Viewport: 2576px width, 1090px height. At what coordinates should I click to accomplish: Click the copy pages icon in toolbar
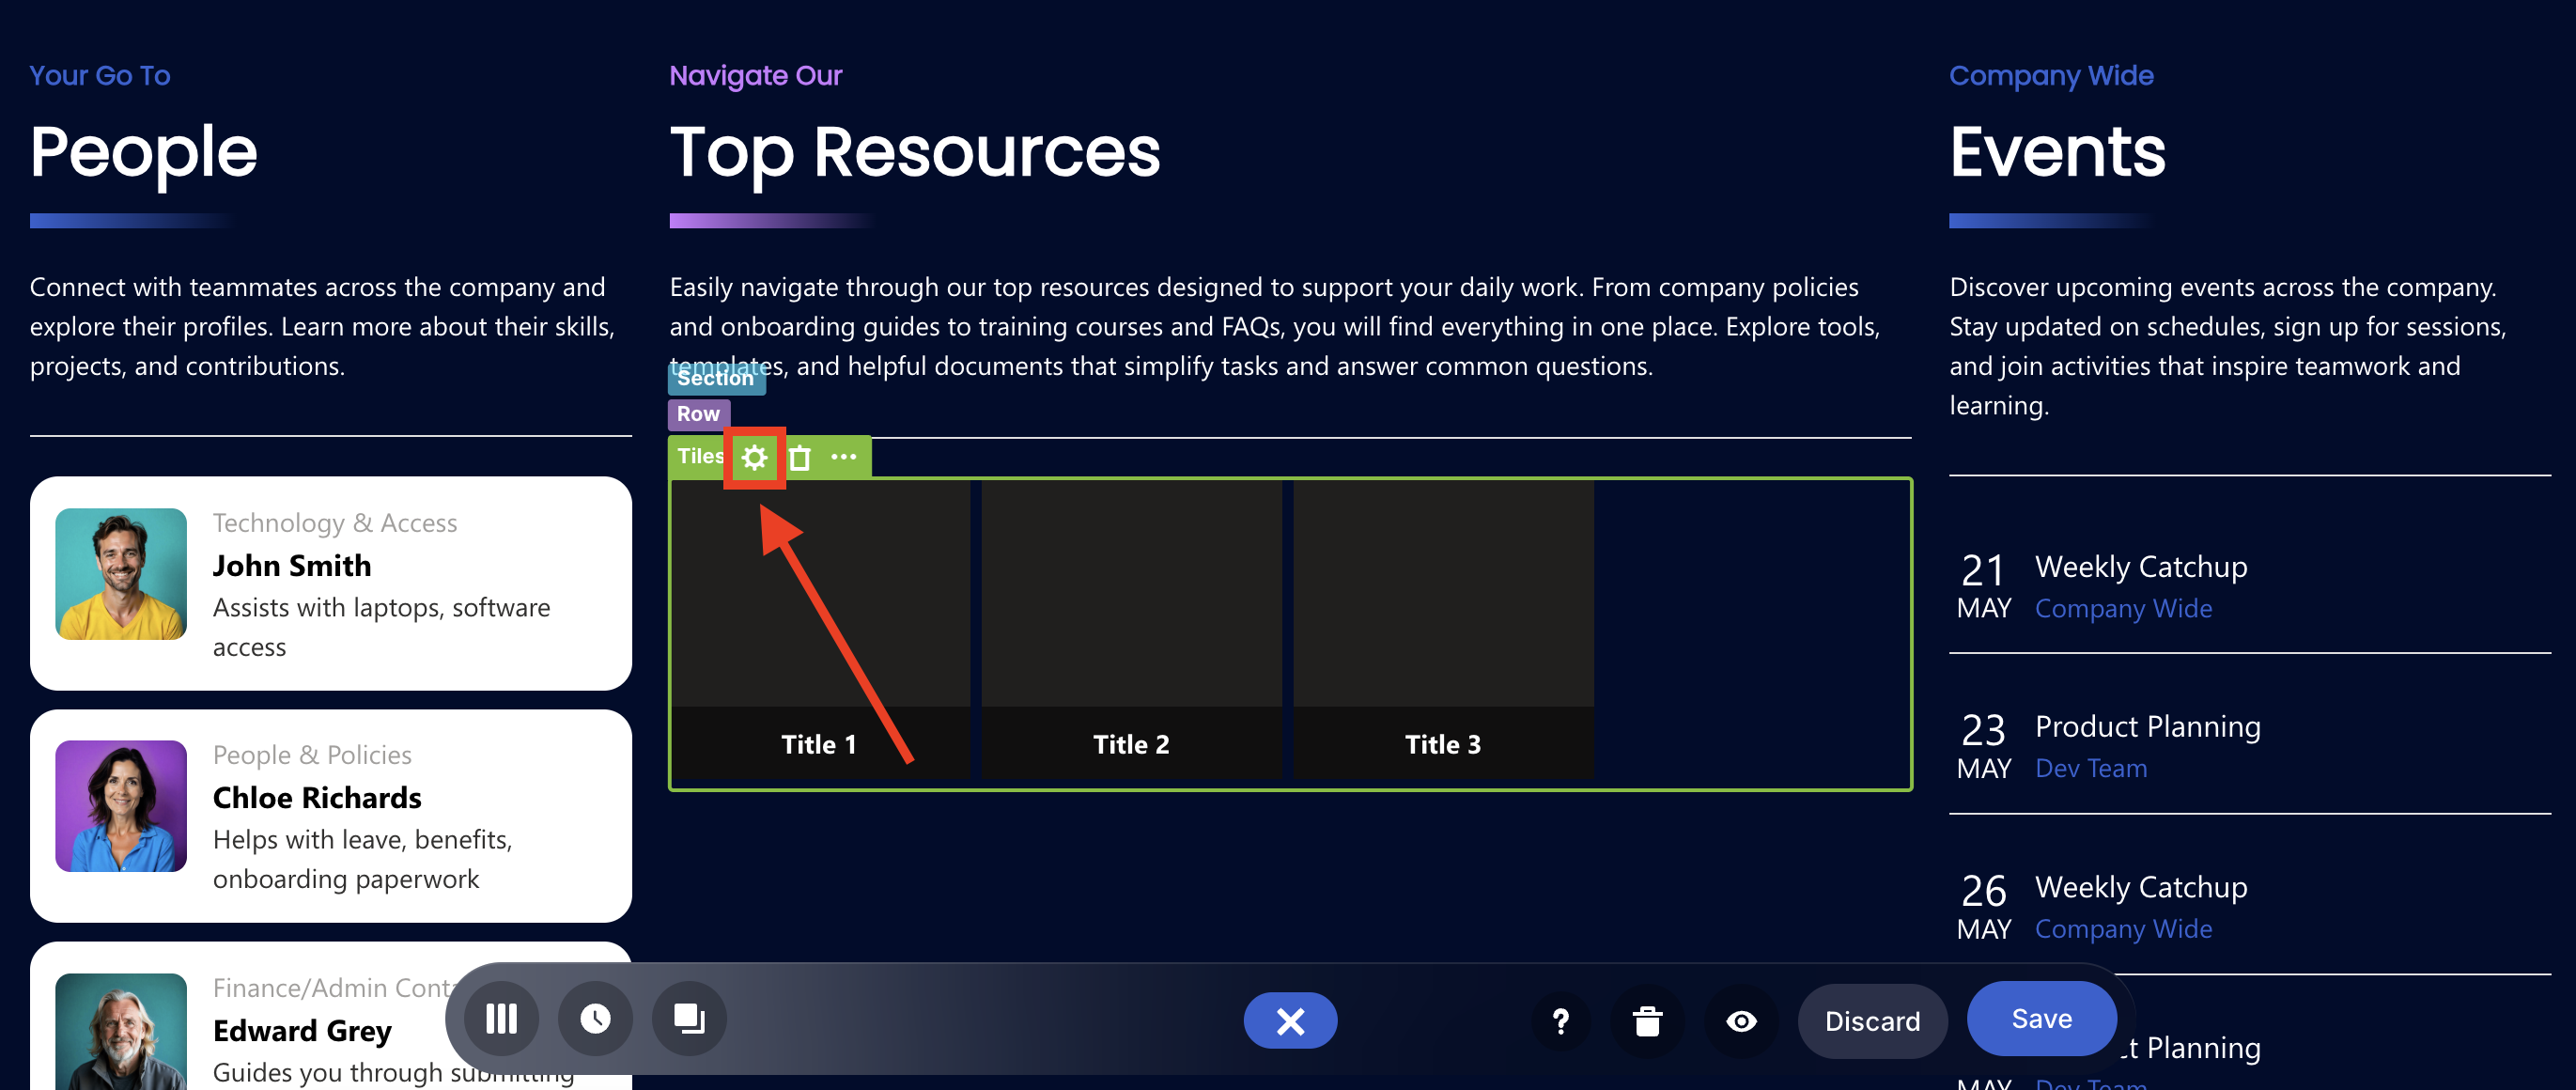point(689,1019)
